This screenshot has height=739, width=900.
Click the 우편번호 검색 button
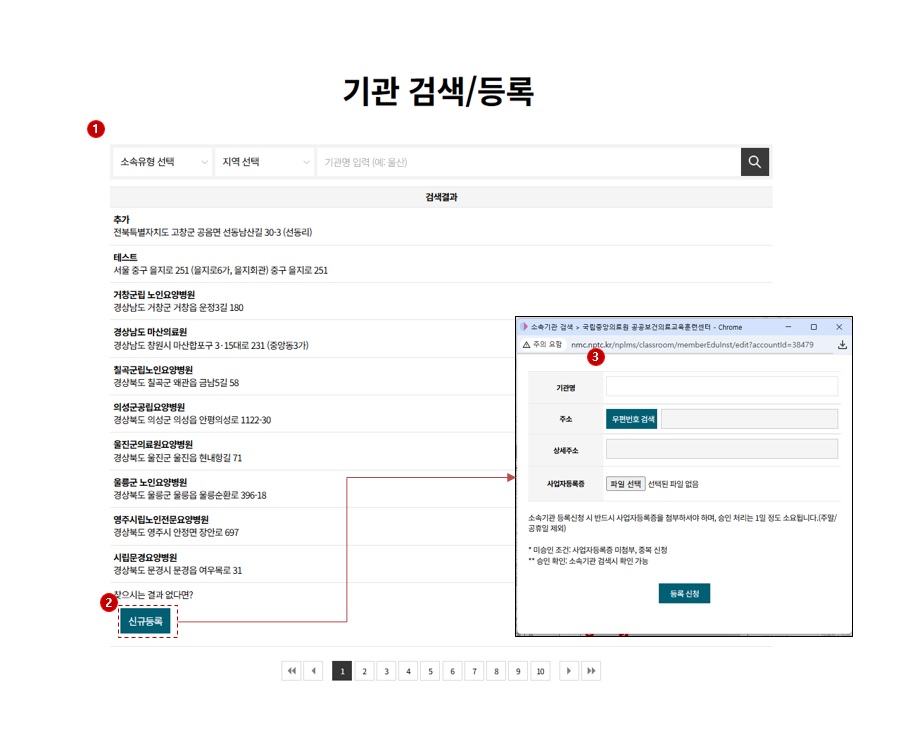pyautogui.click(x=632, y=419)
